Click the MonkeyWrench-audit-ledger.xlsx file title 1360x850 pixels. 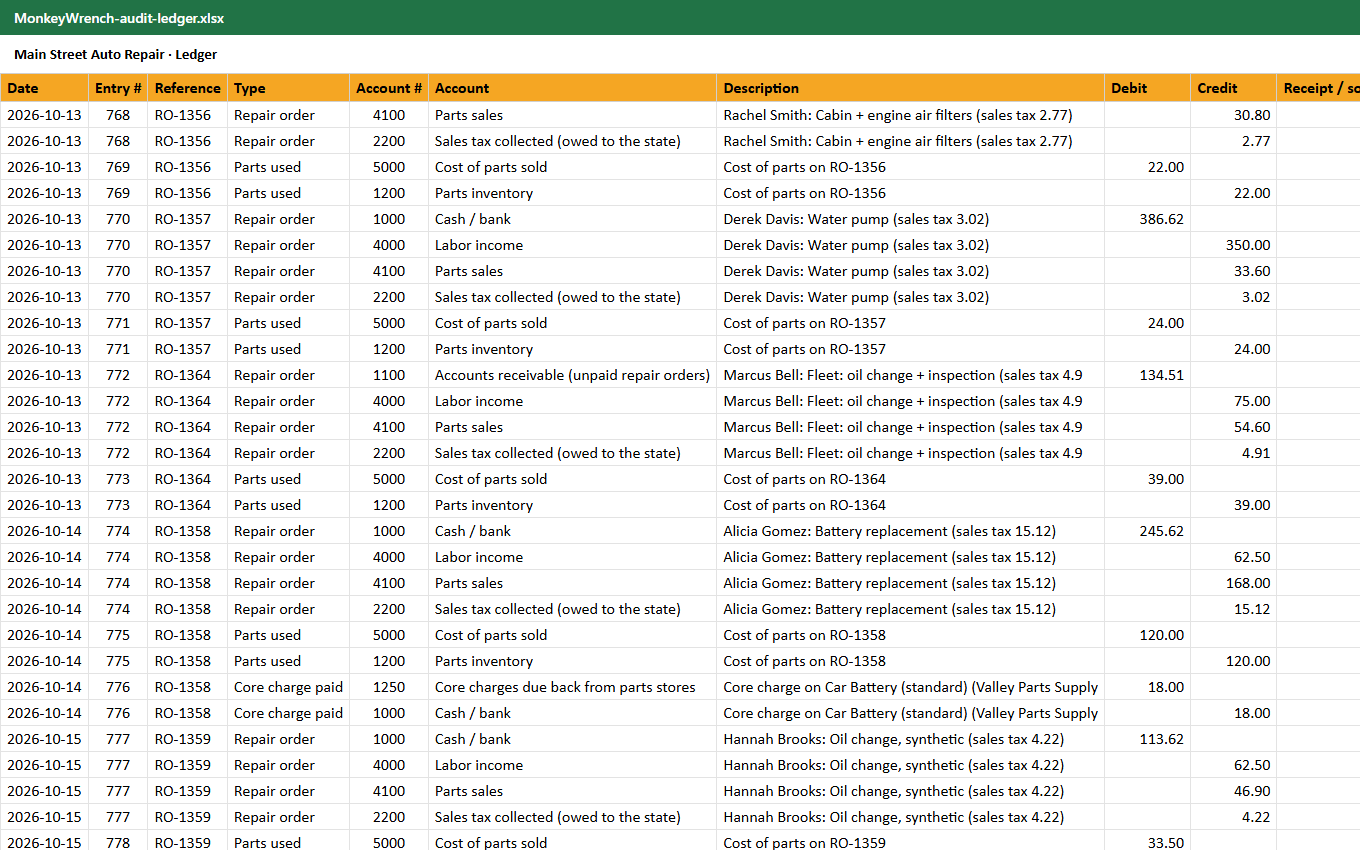tap(119, 18)
